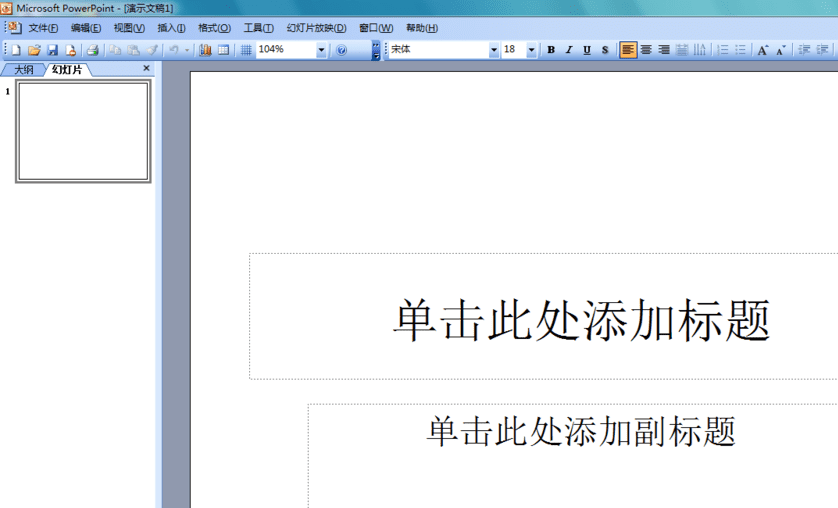838x508 pixels.
Task: Click the increase indent icon
Action: click(x=822, y=50)
